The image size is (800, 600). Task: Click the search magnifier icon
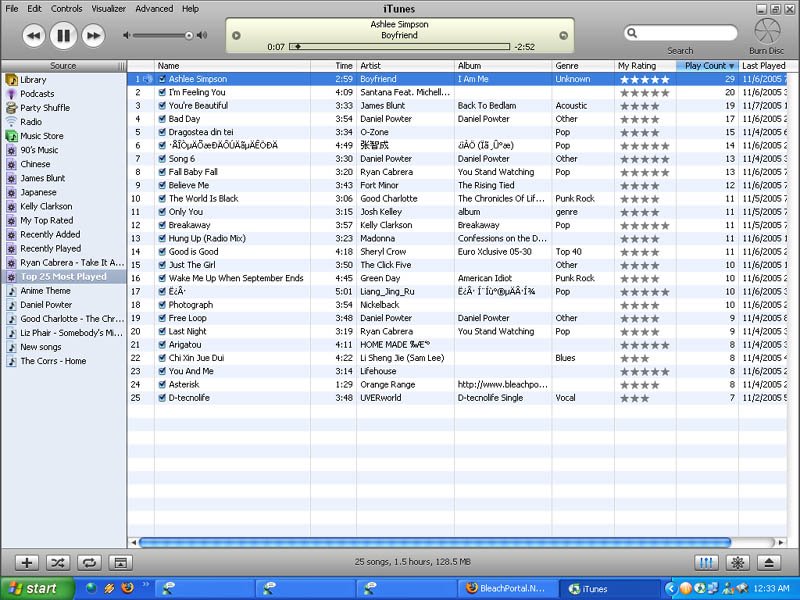[632, 33]
